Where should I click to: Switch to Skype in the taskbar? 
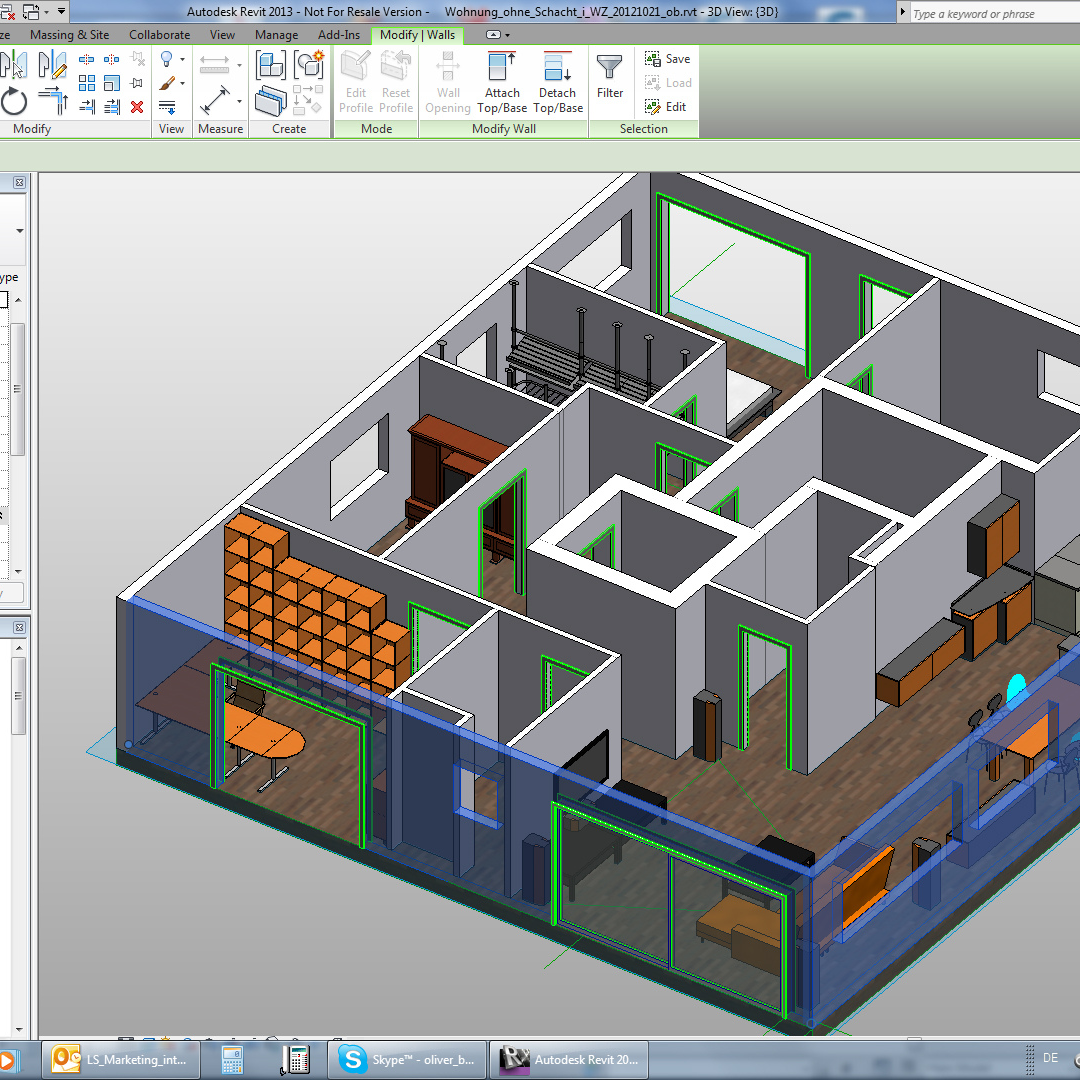(412, 1059)
